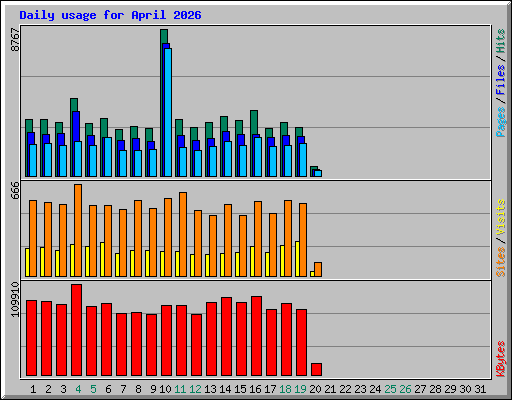The image size is (512, 400).
Task: Click the day 7 axis label
Action: [123, 389]
